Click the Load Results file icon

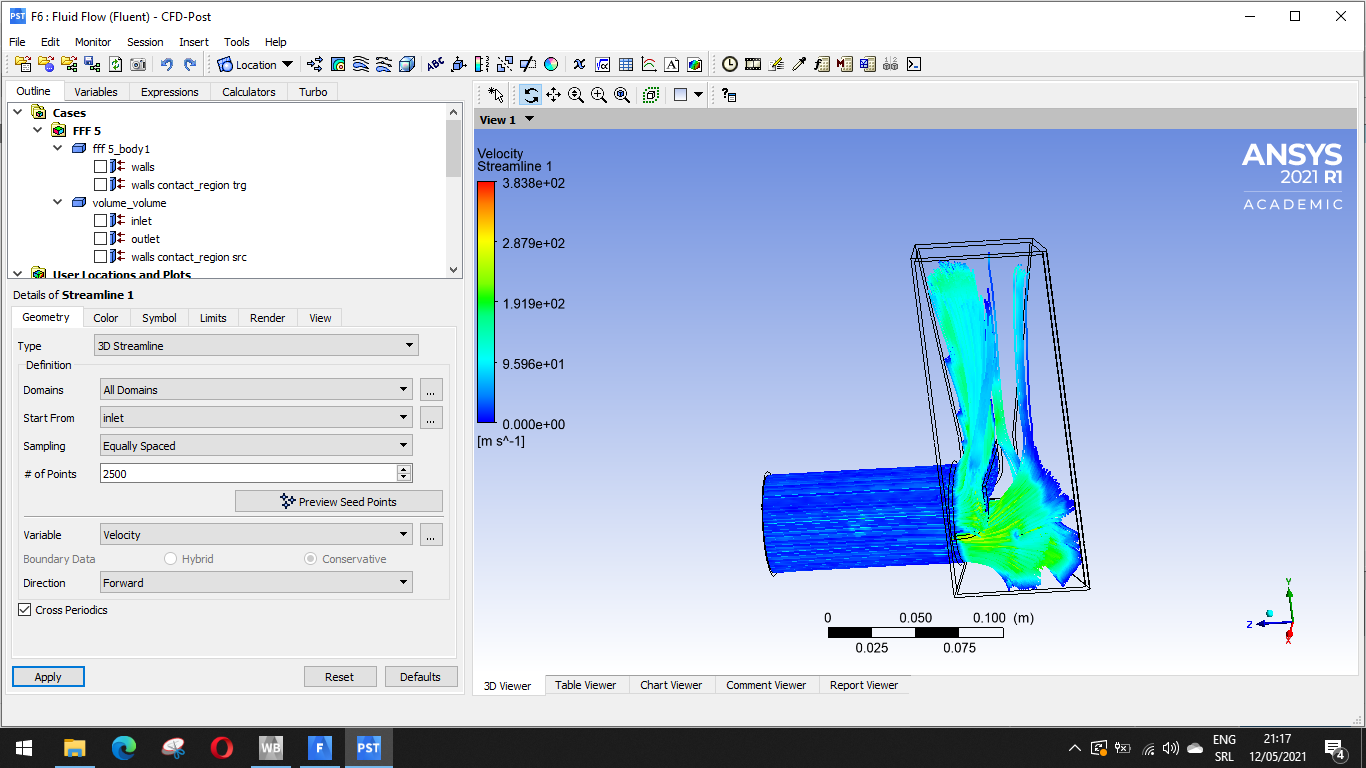point(21,64)
